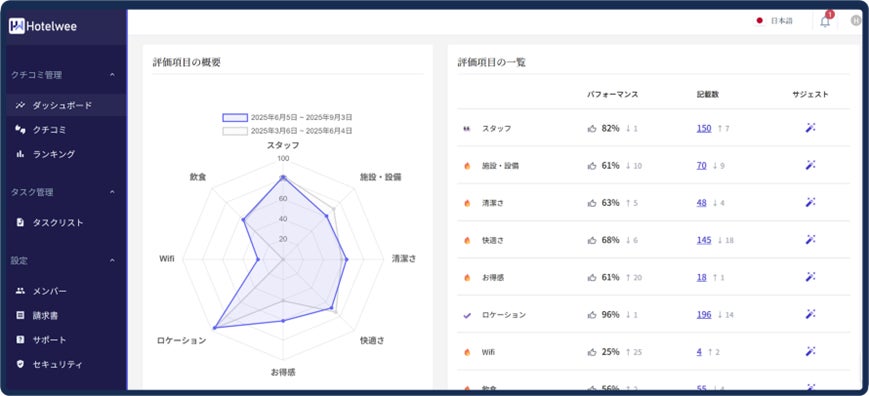Toggle the 2025年6月5日 legend series in chart
Viewport: 869px width, 396px height.
288,117
